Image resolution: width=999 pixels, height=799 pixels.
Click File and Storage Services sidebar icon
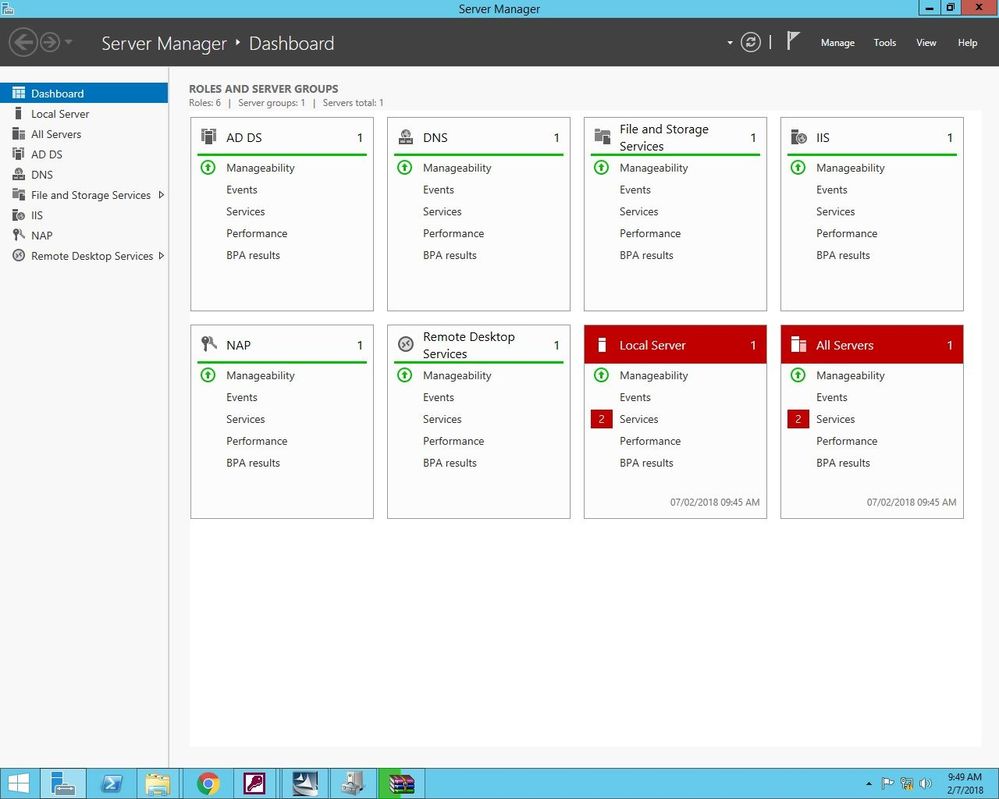[18, 194]
